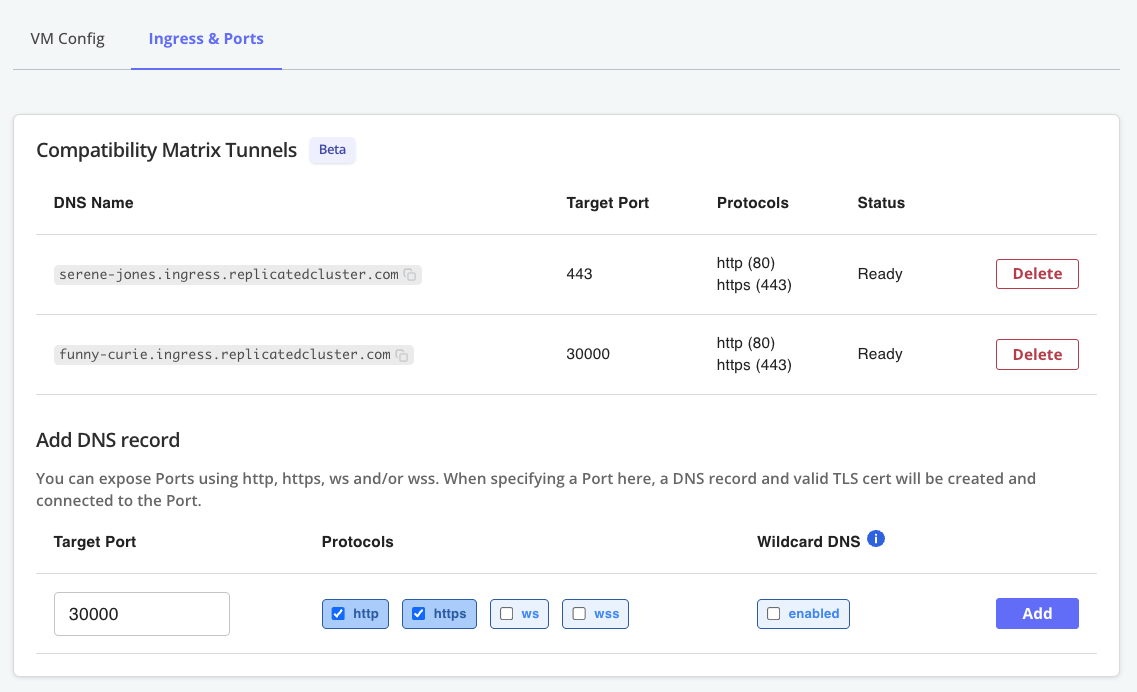
Task: Switch to the VM Config tab
Action: click(x=67, y=39)
